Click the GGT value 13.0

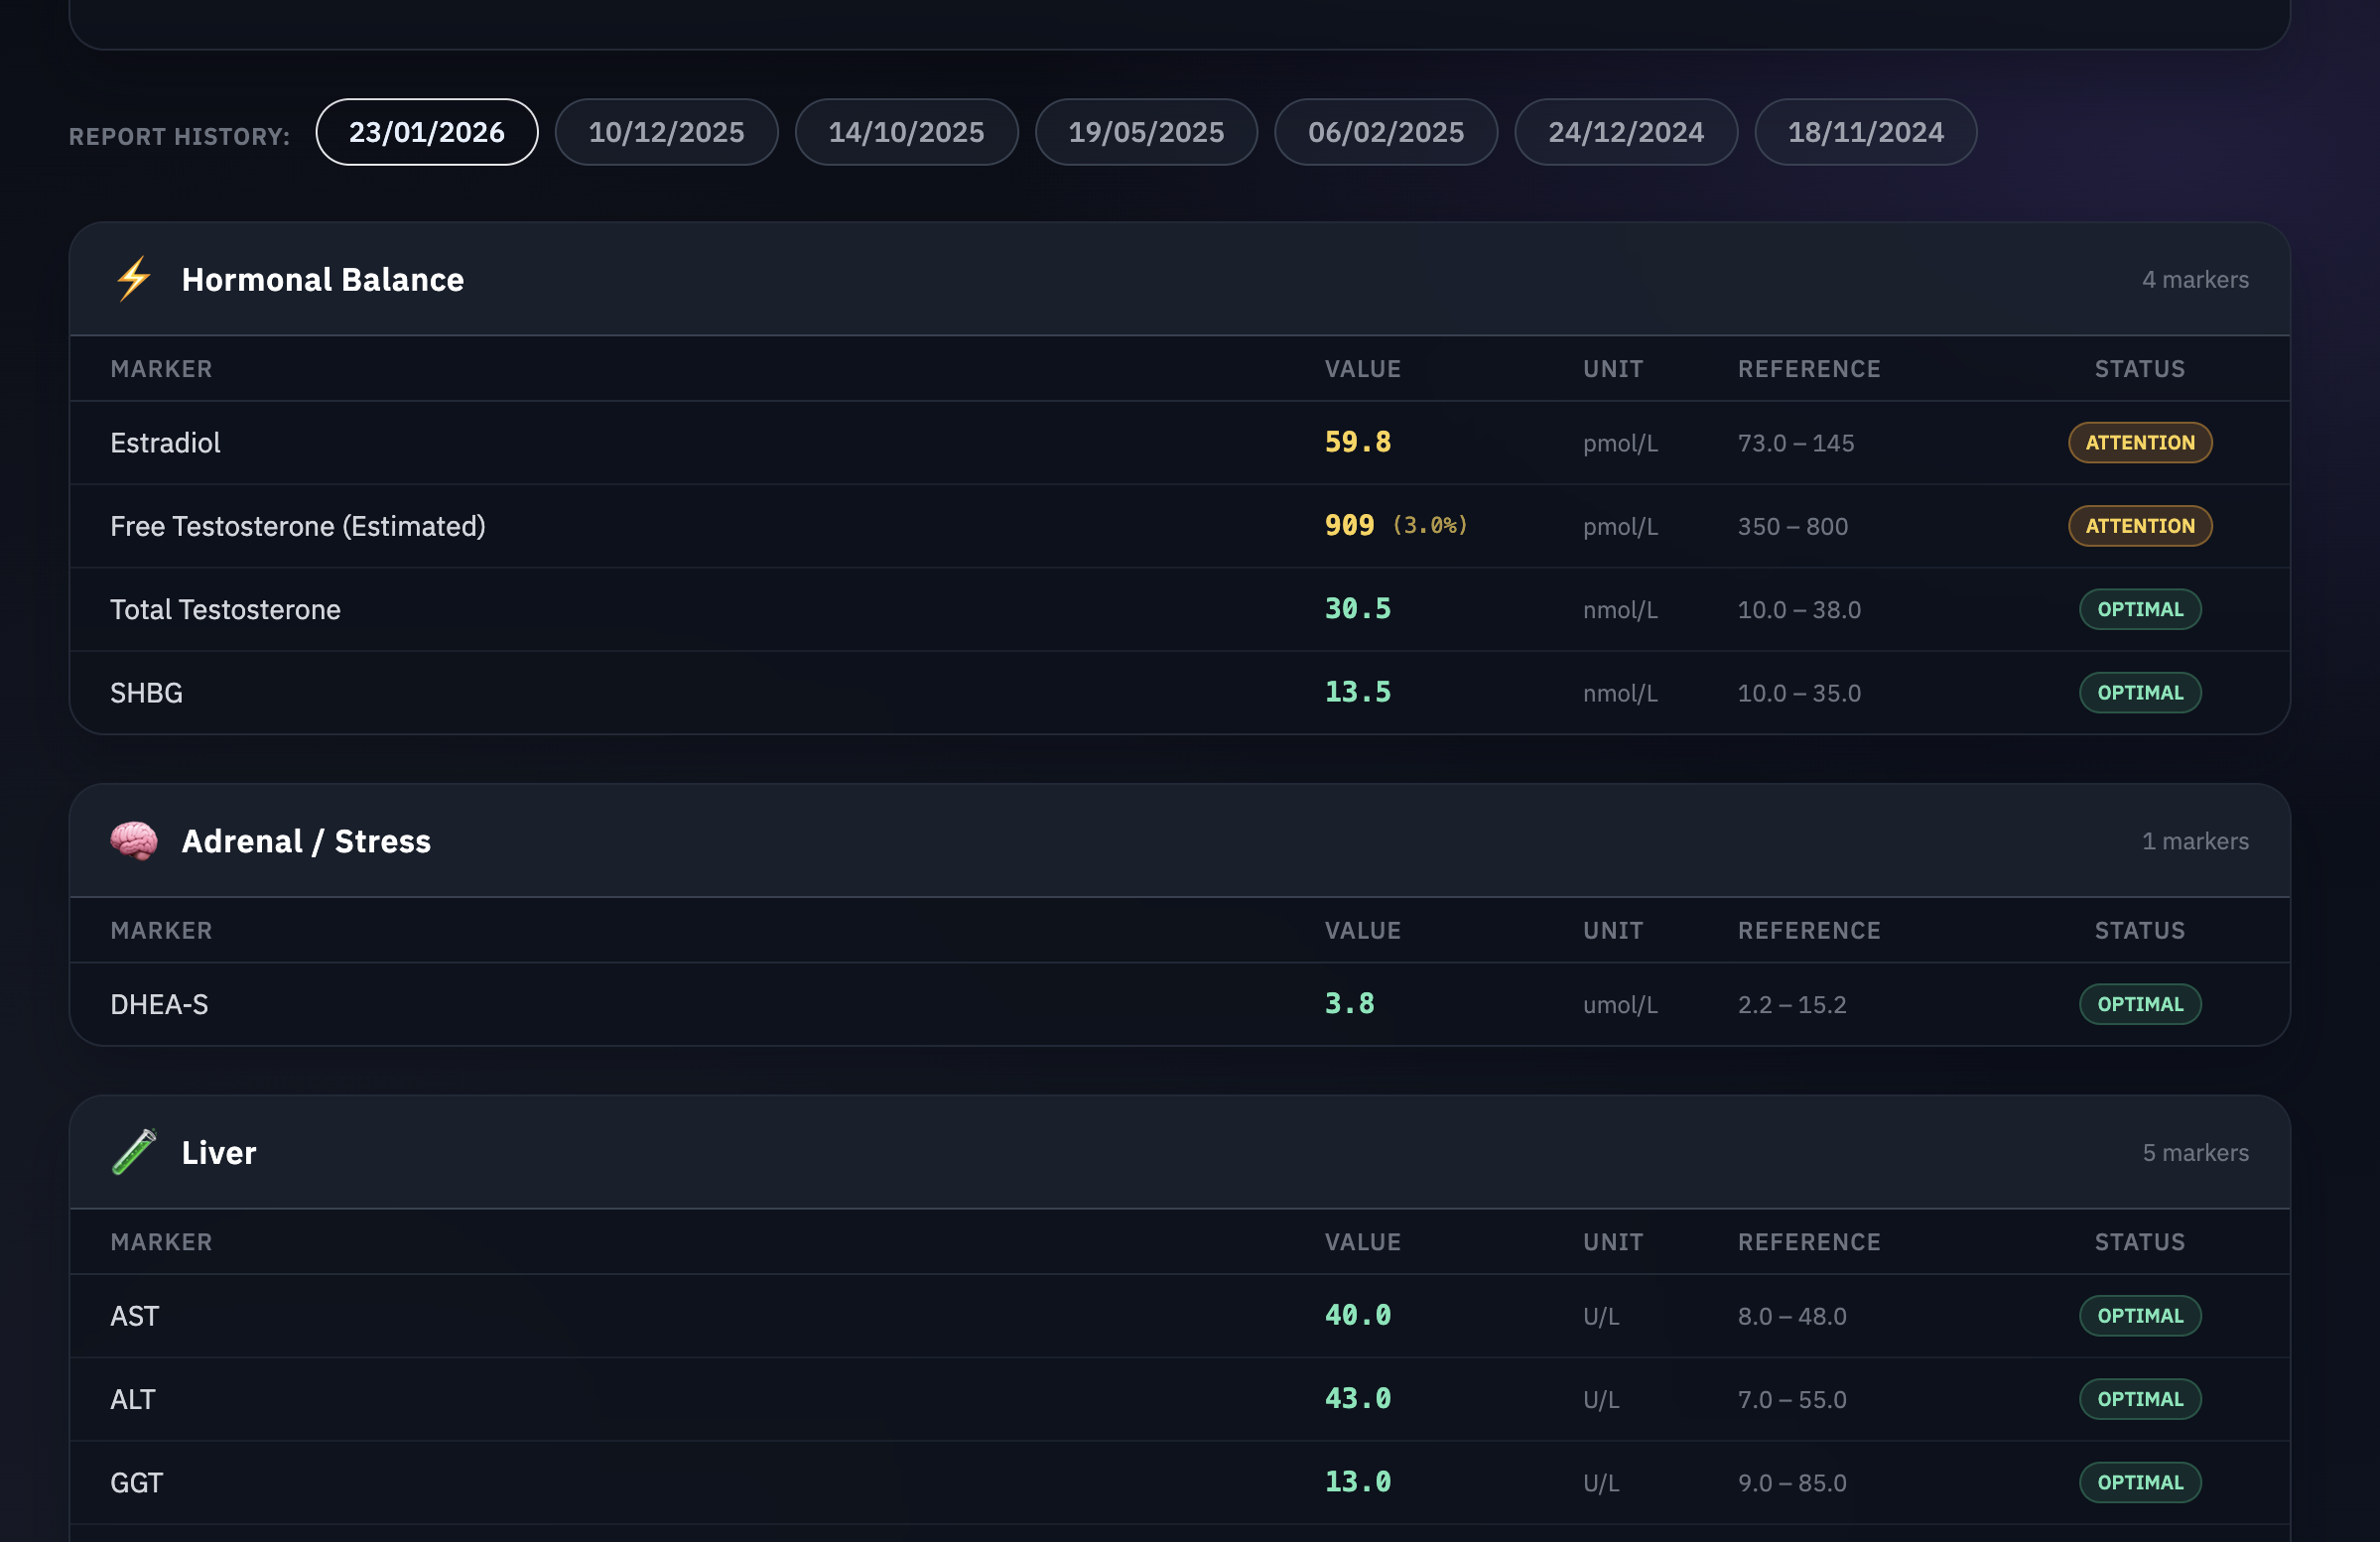pyautogui.click(x=1357, y=1481)
